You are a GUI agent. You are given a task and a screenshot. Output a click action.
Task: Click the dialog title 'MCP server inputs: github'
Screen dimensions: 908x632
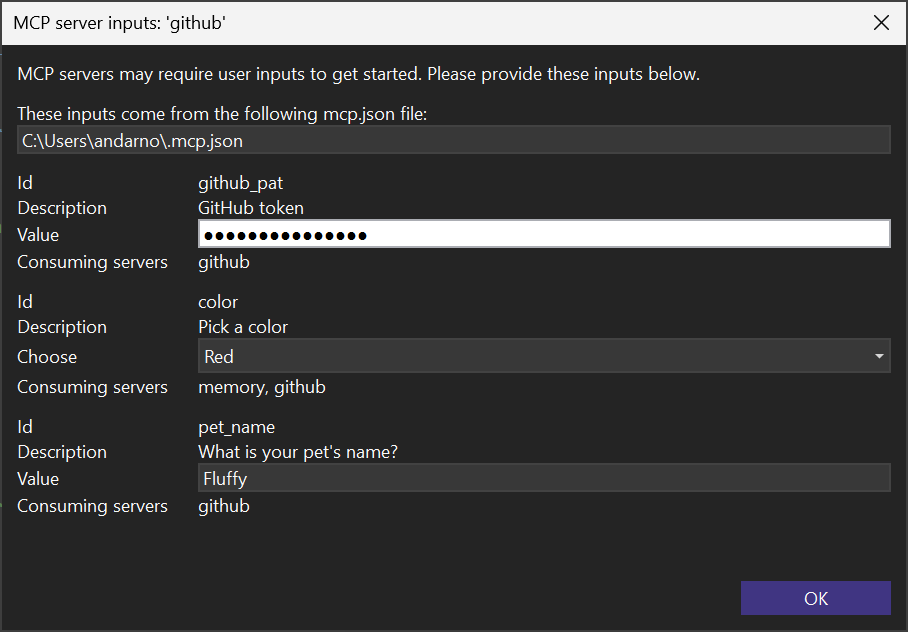click(x=119, y=22)
